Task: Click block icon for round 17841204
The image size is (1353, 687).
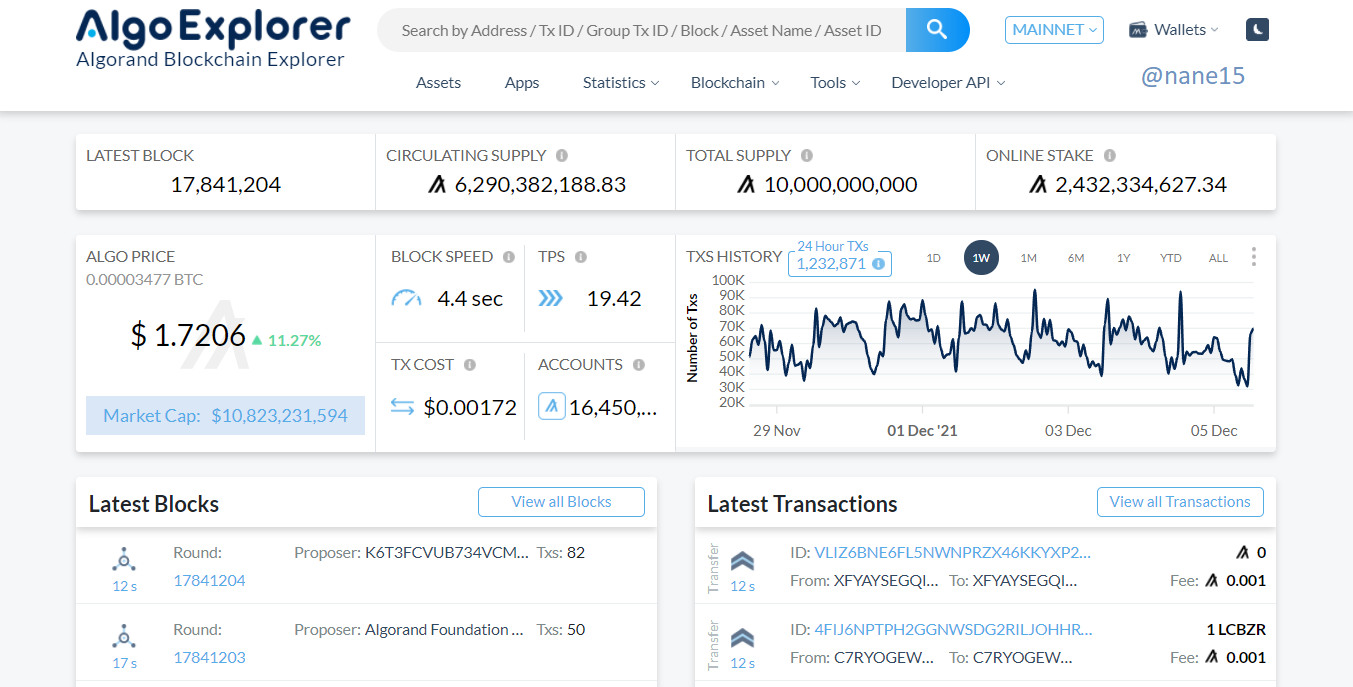Action: [x=124, y=559]
